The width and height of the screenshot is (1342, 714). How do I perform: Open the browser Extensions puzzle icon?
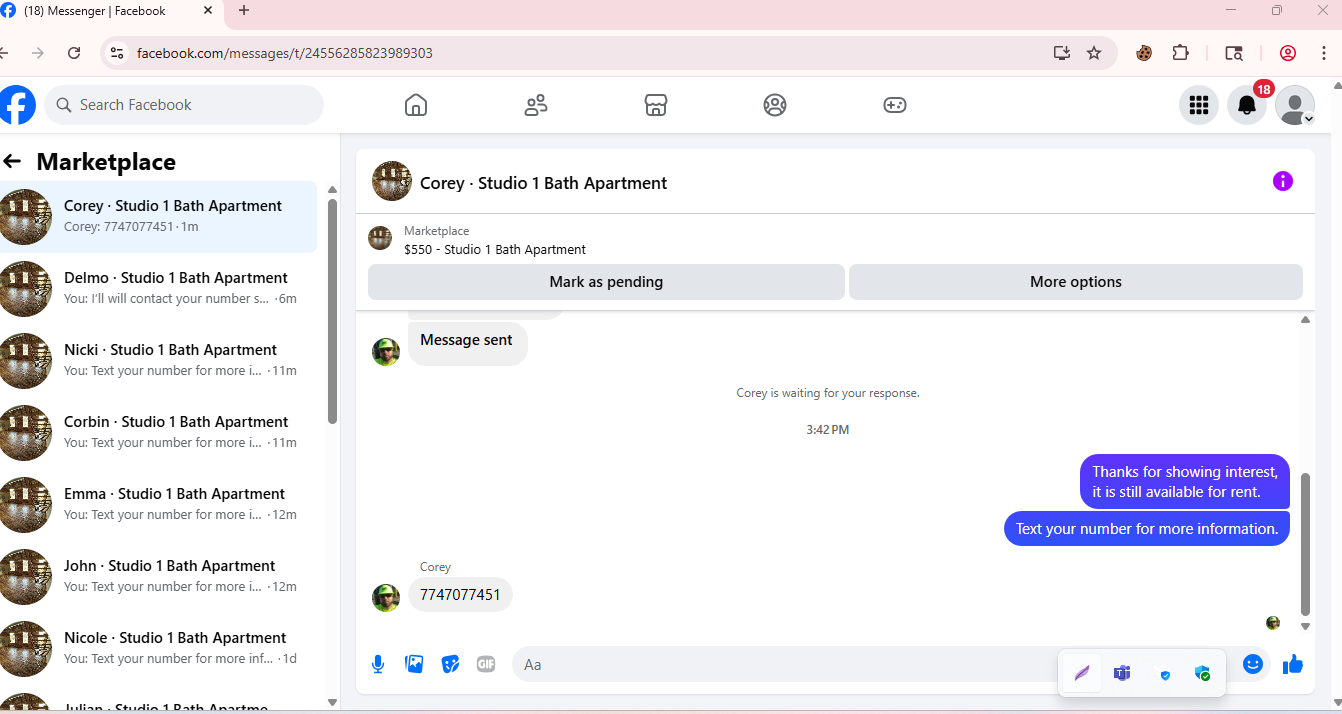1181,53
